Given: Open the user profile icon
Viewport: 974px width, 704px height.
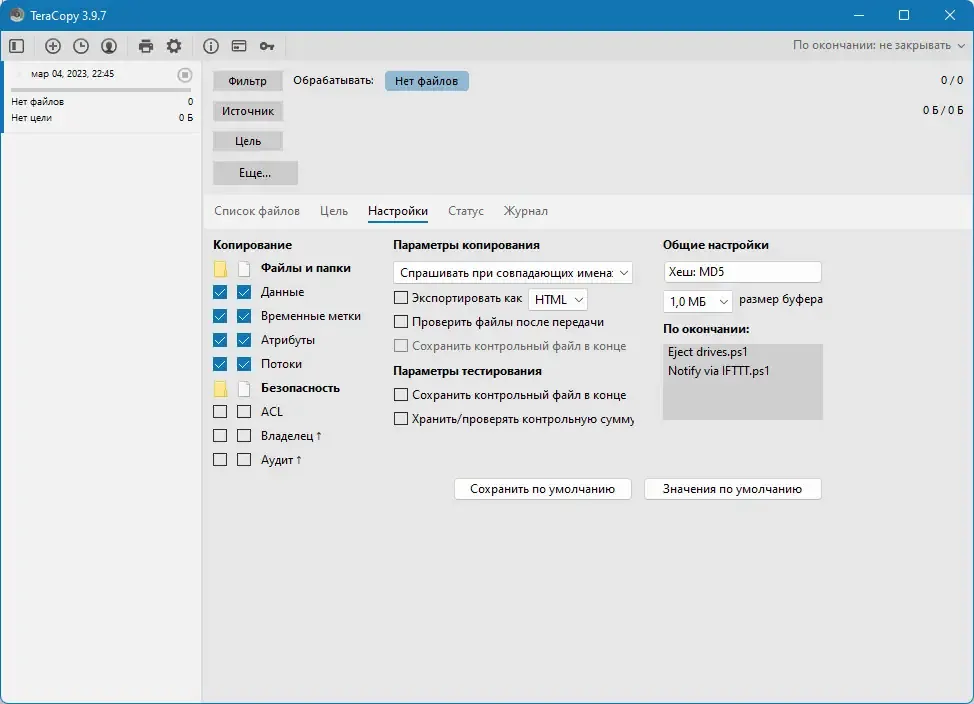Looking at the screenshot, I should (x=109, y=46).
